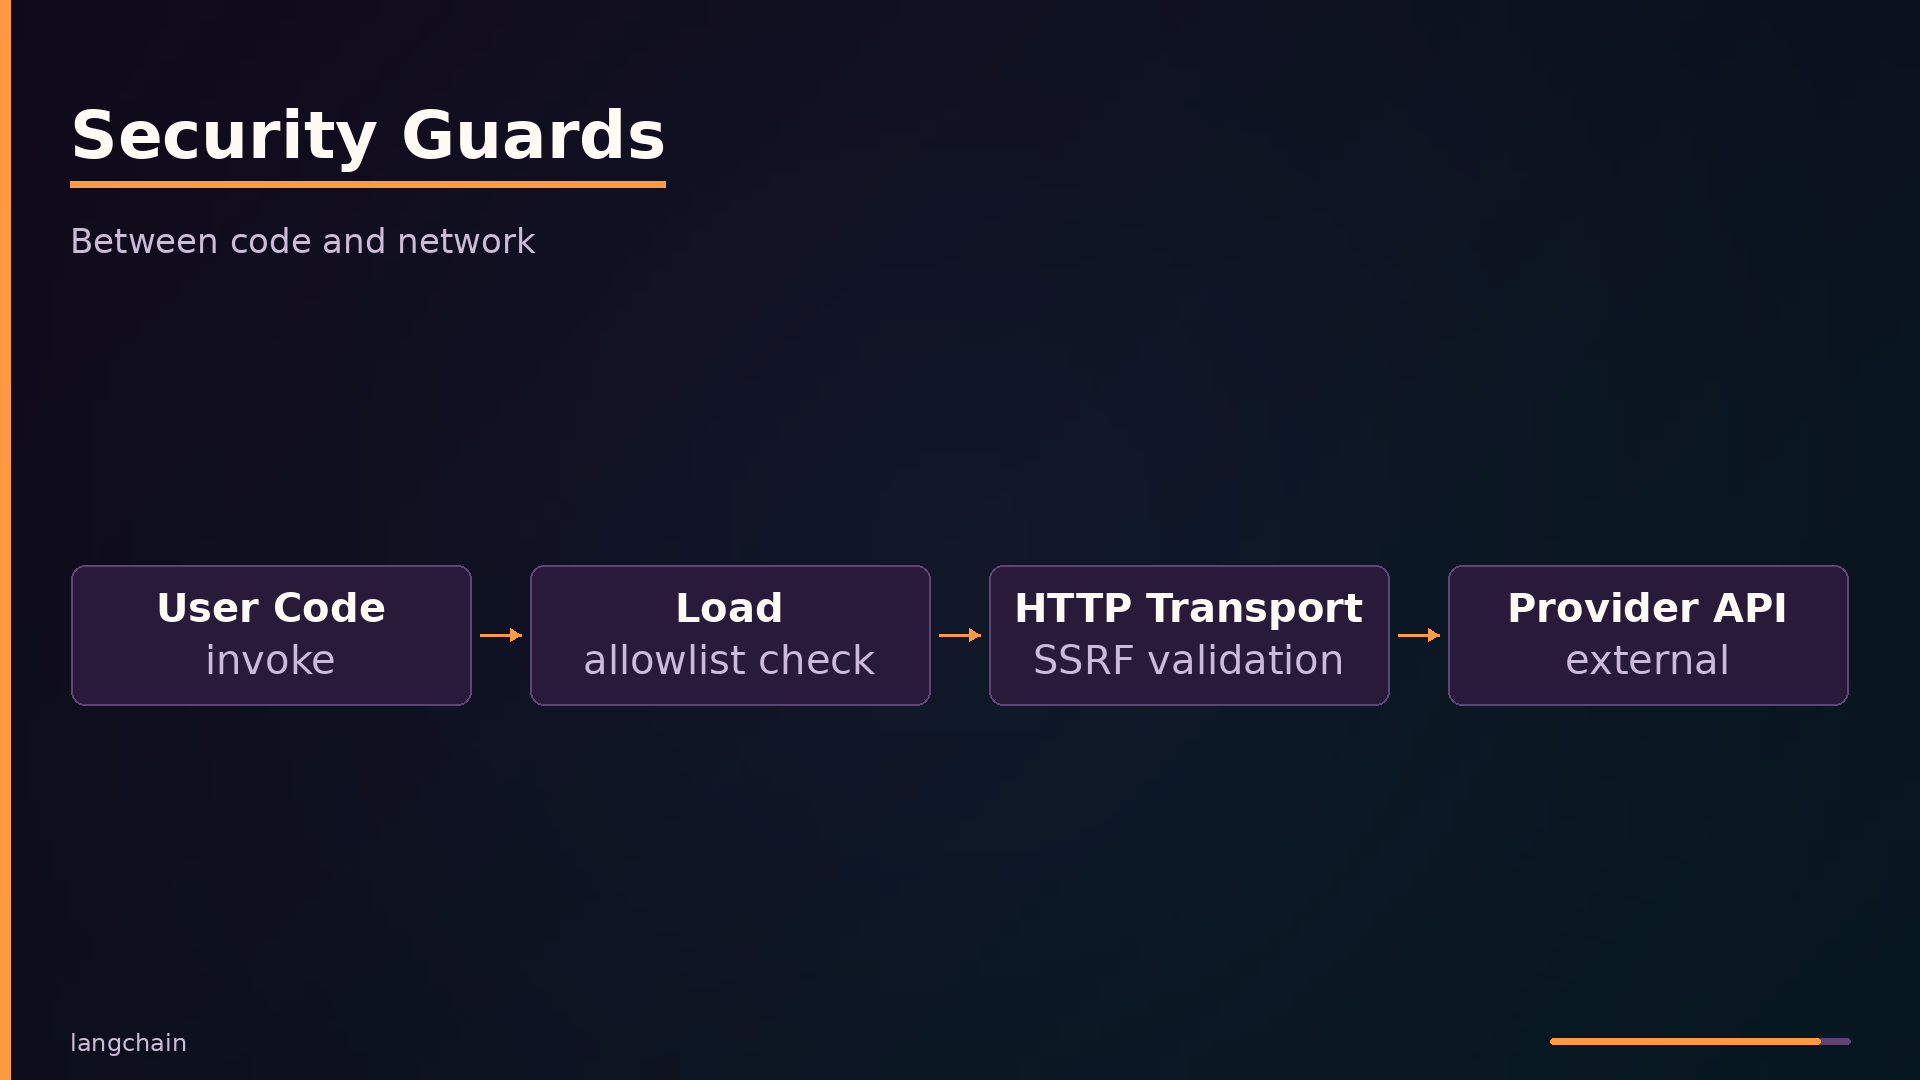This screenshot has width=1920, height=1080.
Task: Select the User Code box
Action: pyautogui.click(x=271, y=635)
